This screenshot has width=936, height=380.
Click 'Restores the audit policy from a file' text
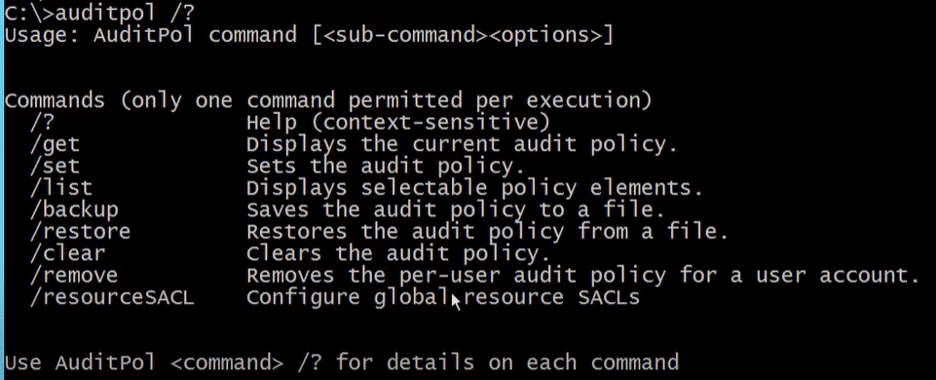(x=487, y=231)
